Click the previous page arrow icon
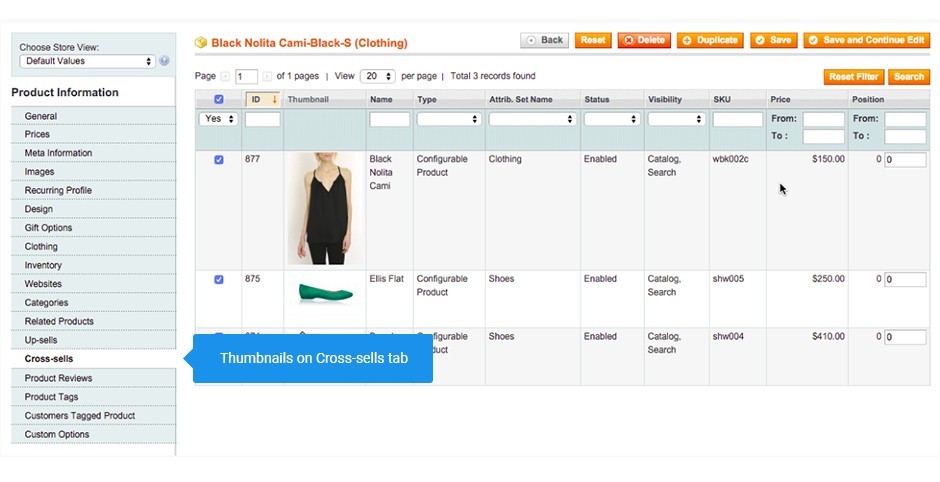 (x=225, y=77)
